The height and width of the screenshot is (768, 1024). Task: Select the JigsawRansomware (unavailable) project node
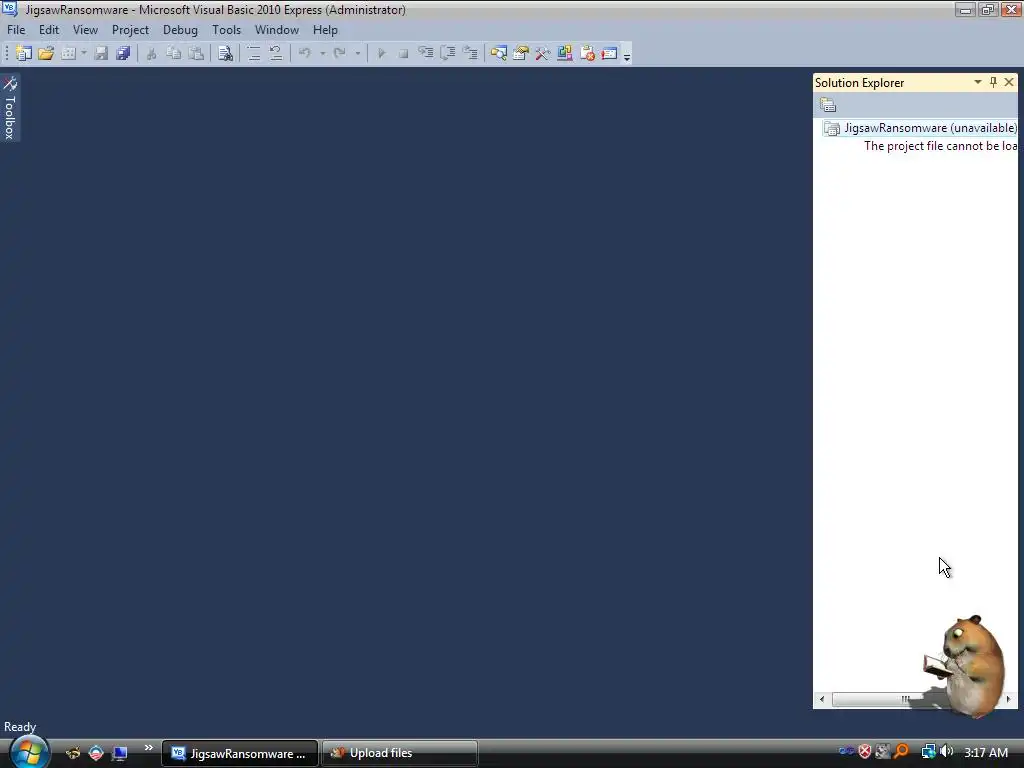[920, 128]
